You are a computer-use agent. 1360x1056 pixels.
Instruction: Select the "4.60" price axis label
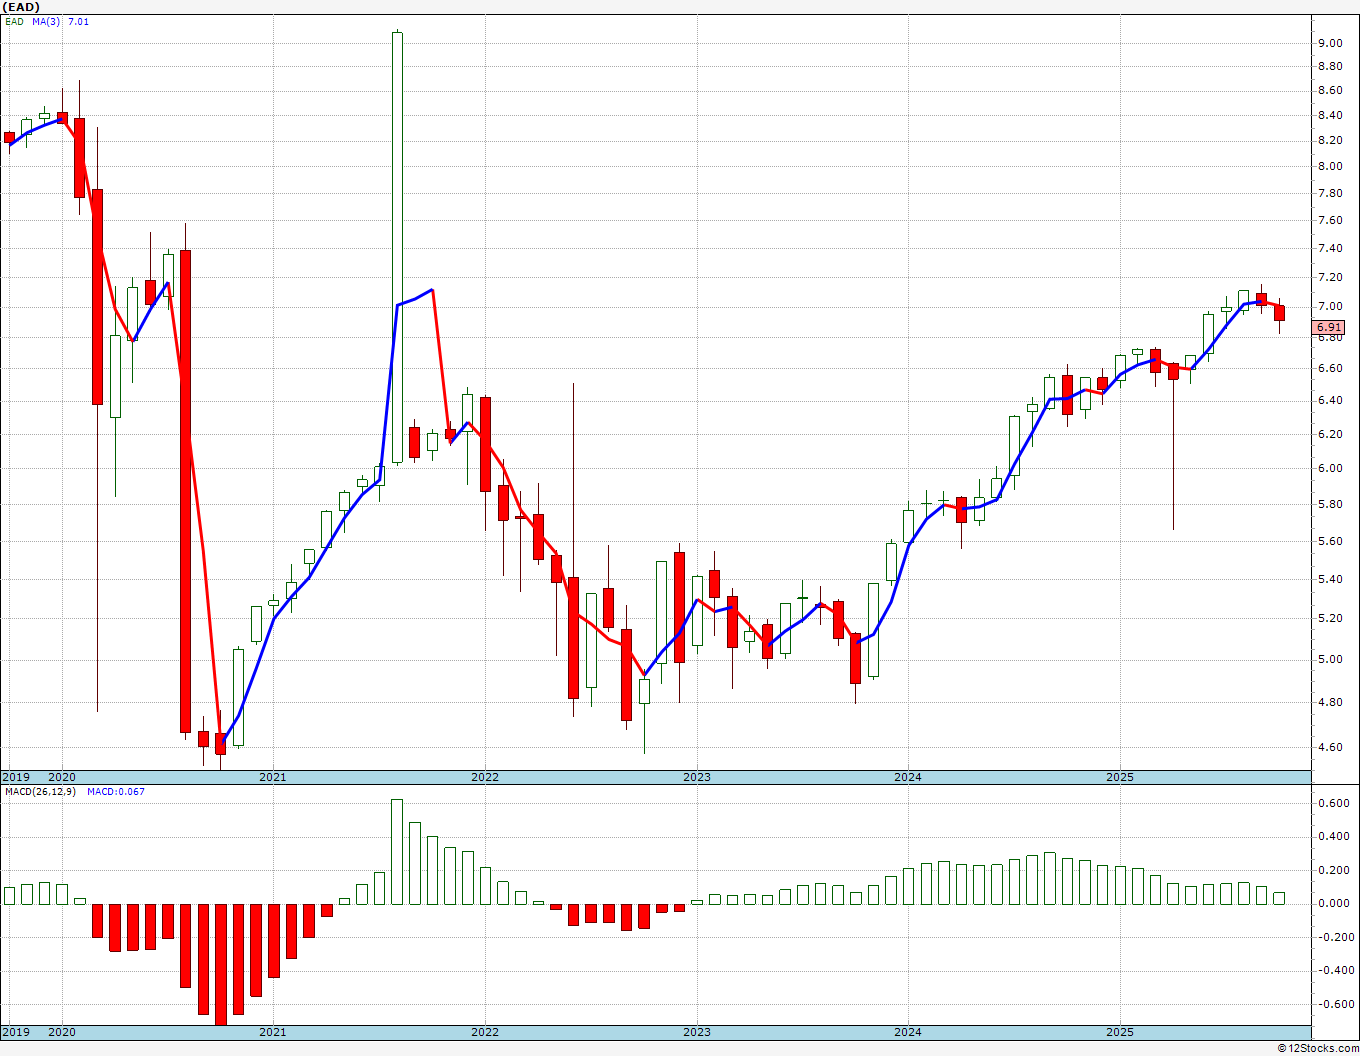click(x=1330, y=747)
